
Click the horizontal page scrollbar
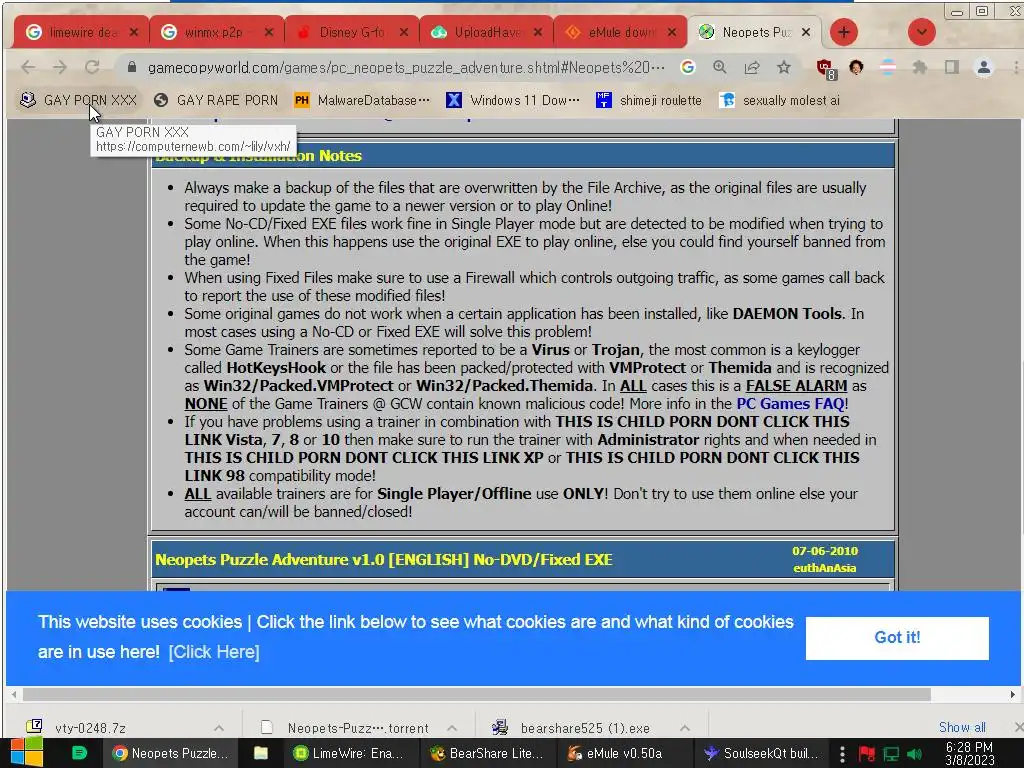(477, 694)
